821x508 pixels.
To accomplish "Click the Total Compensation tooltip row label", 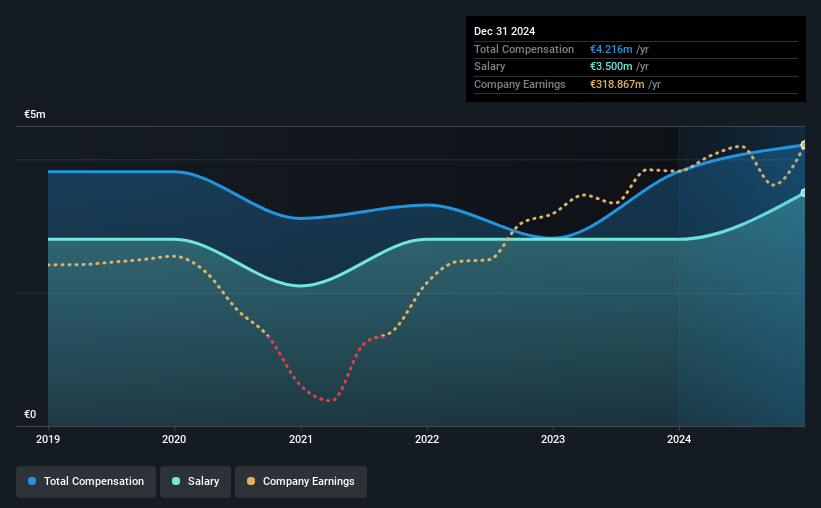I will [x=524, y=49].
